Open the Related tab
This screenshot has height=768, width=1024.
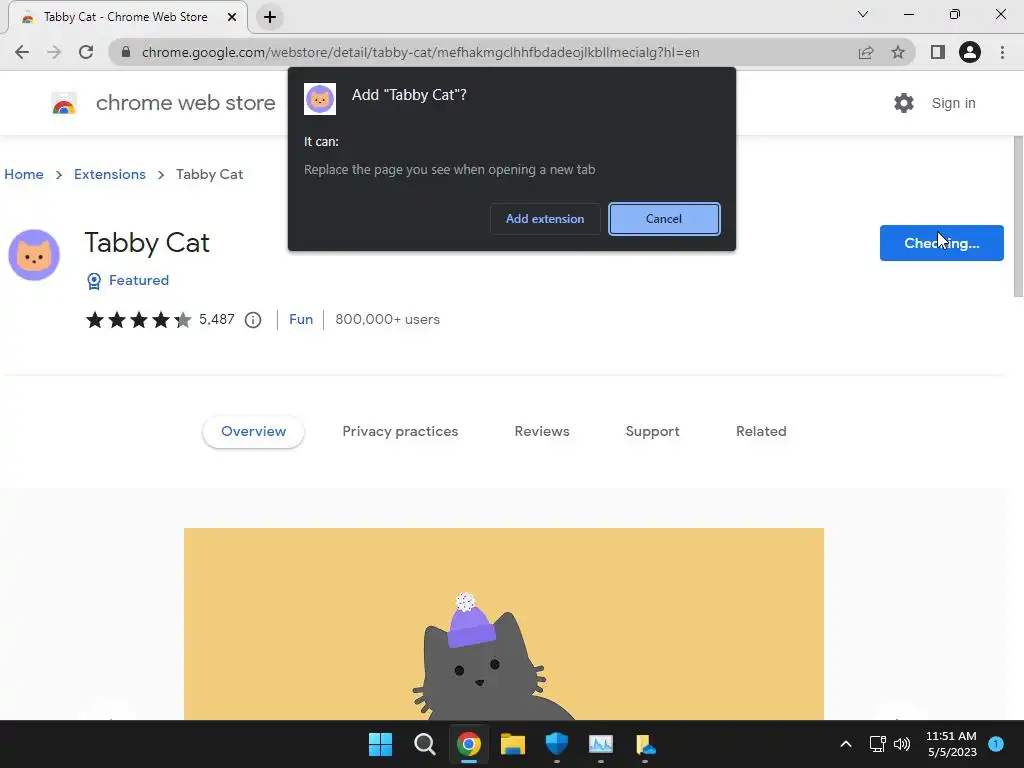tap(761, 432)
